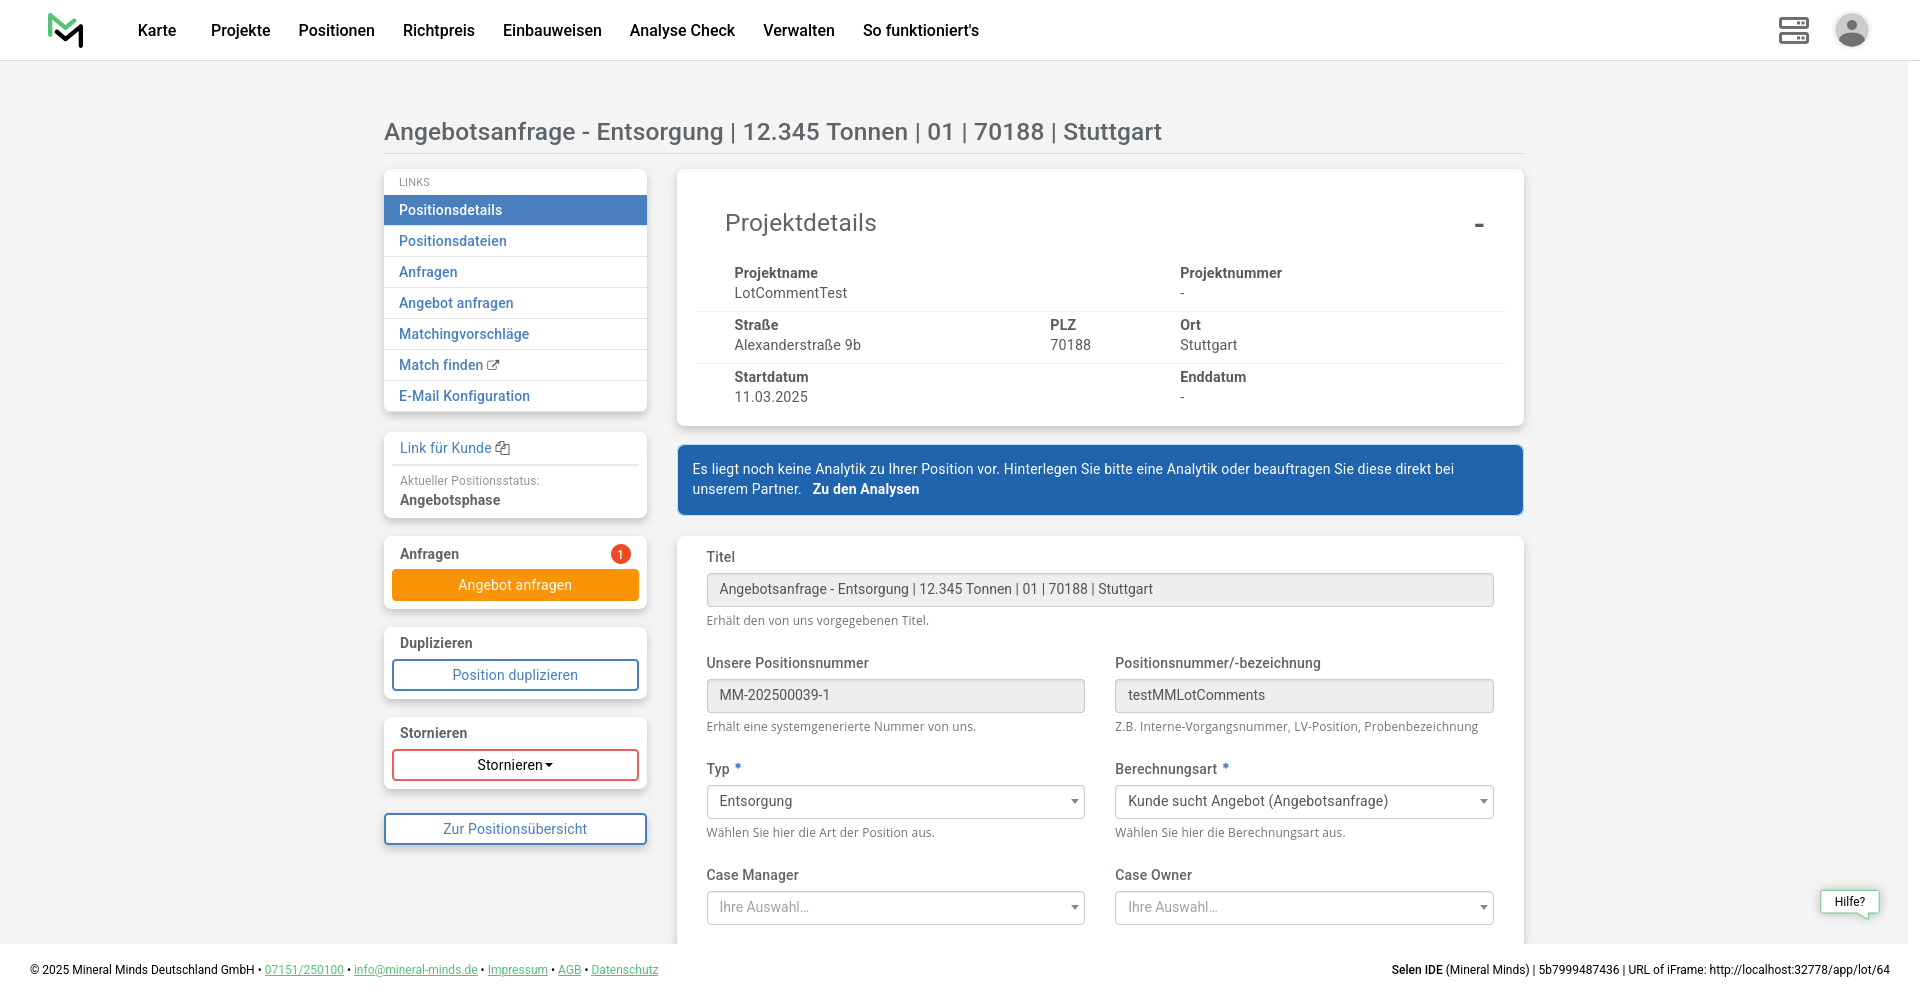Click the Position duplizieren button
1920x994 pixels.
click(x=515, y=675)
